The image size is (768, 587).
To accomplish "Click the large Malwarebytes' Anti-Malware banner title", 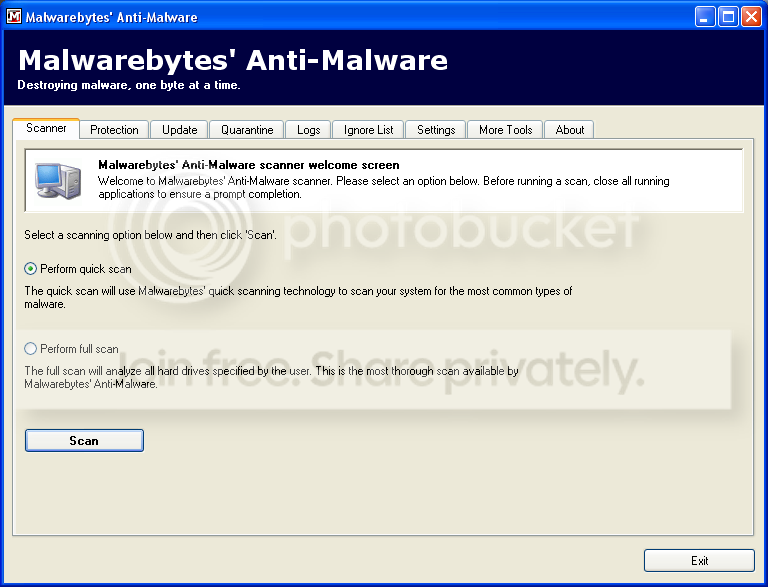I will tap(233, 61).
